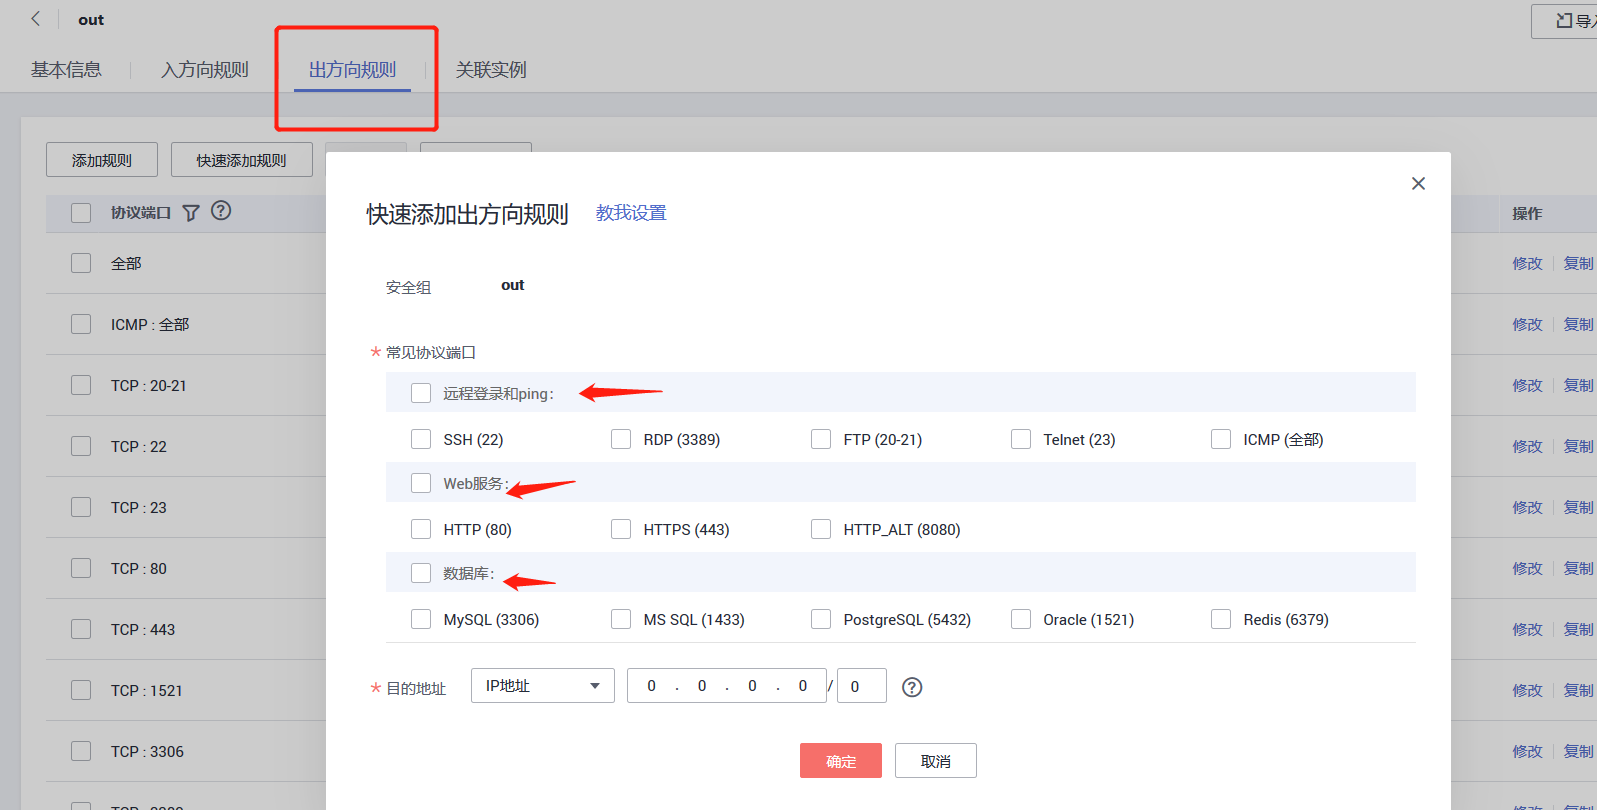Viewport: 1597px width, 810px height.
Task: Click the 快速添加规则 button
Action: (242, 160)
